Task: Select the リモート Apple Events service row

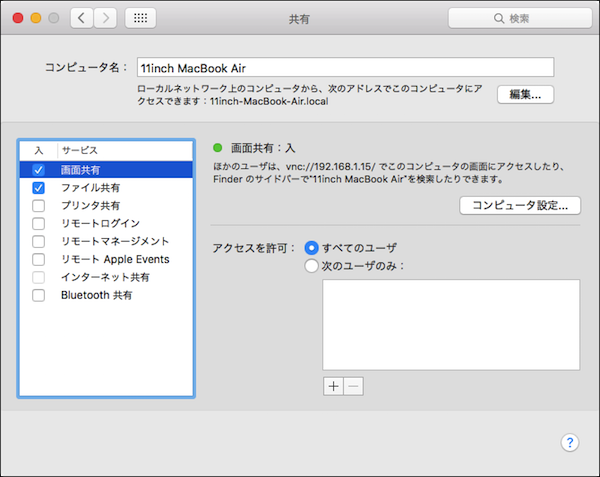Action: pyautogui.click(x=106, y=259)
